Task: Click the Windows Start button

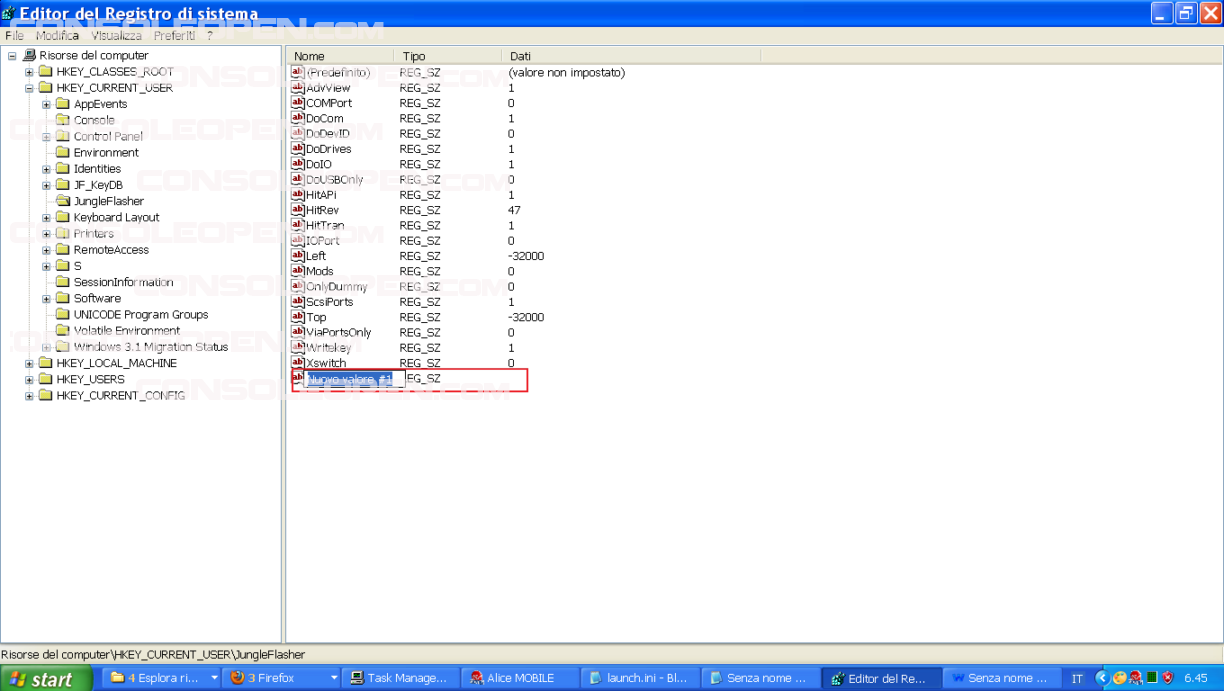Action: [40, 679]
